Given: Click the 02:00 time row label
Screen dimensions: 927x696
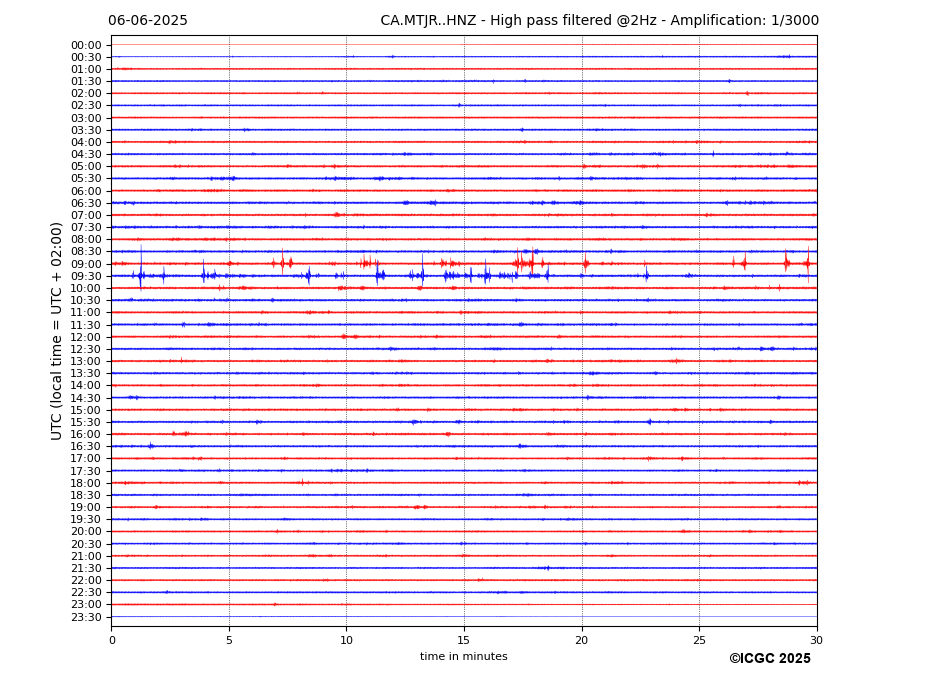Looking at the screenshot, I should click(86, 93).
